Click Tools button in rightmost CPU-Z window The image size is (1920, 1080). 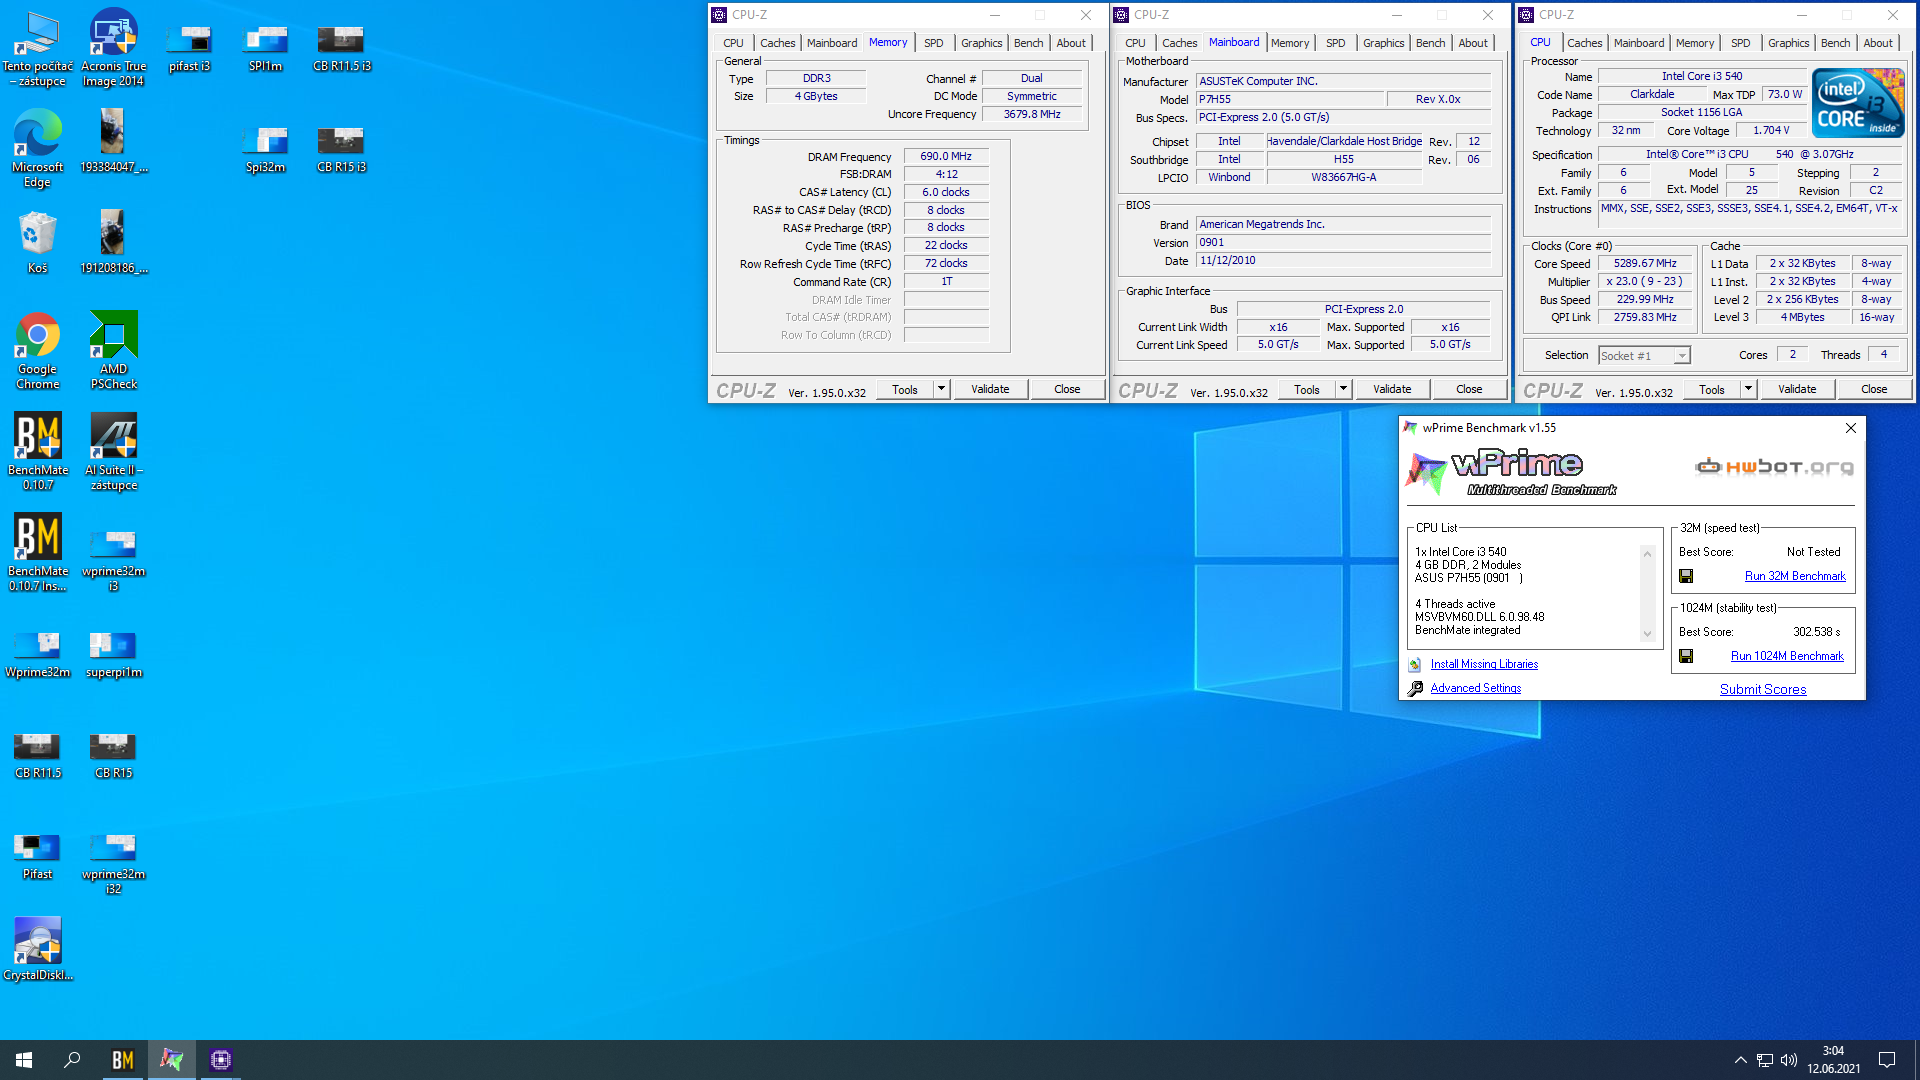click(x=1712, y=389)
